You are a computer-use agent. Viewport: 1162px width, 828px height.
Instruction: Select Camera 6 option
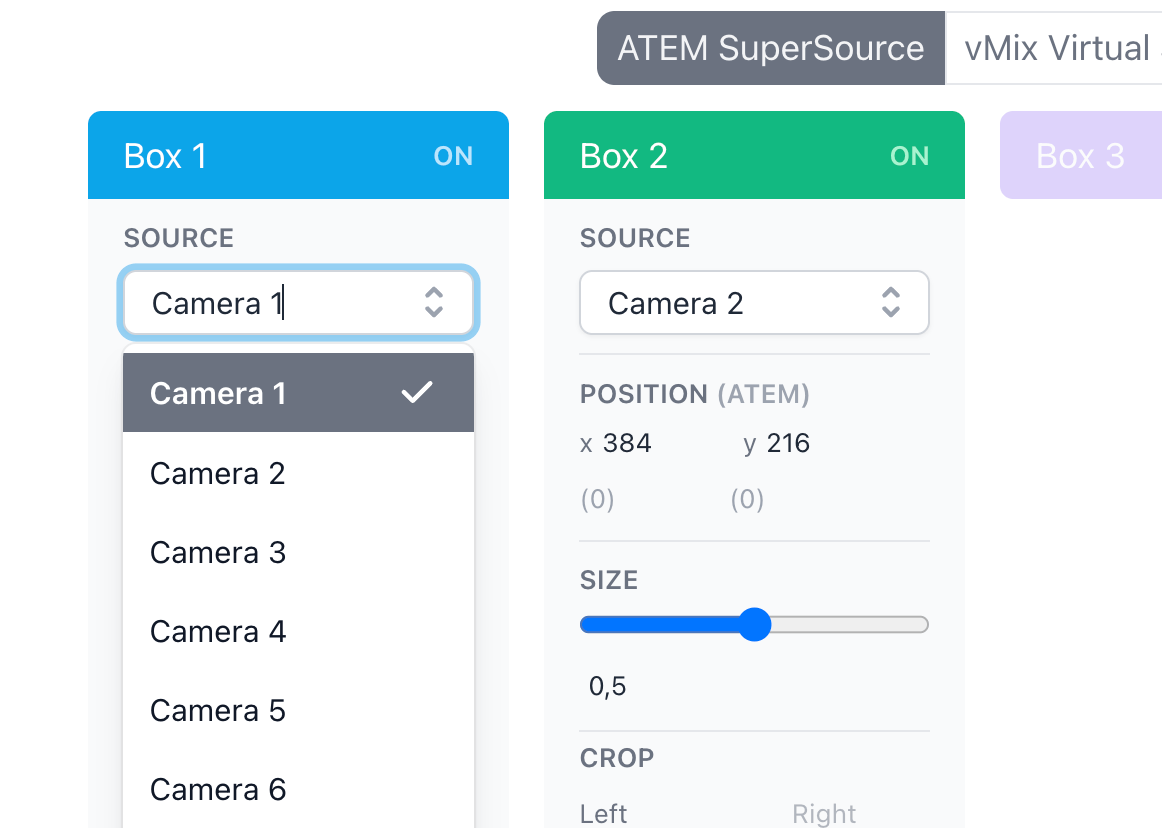click(298, 789)
